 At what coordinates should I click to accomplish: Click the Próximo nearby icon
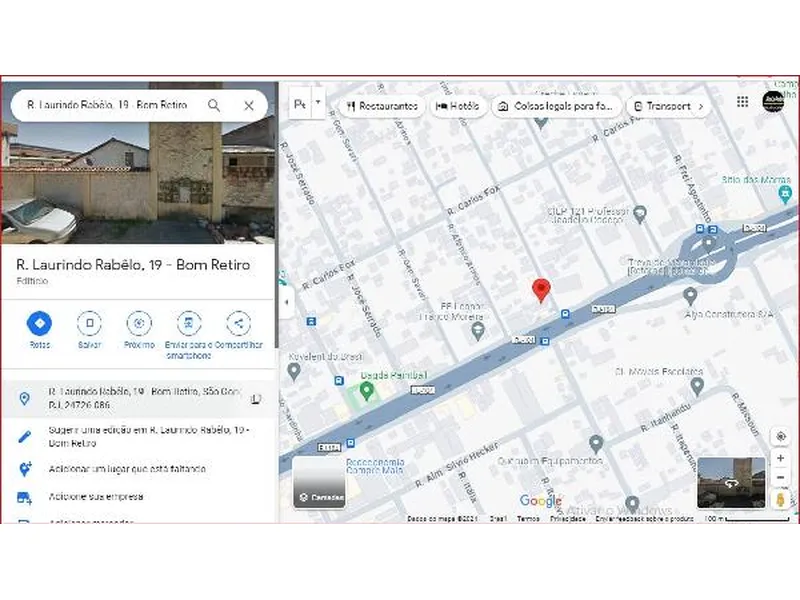coord(139,324)
